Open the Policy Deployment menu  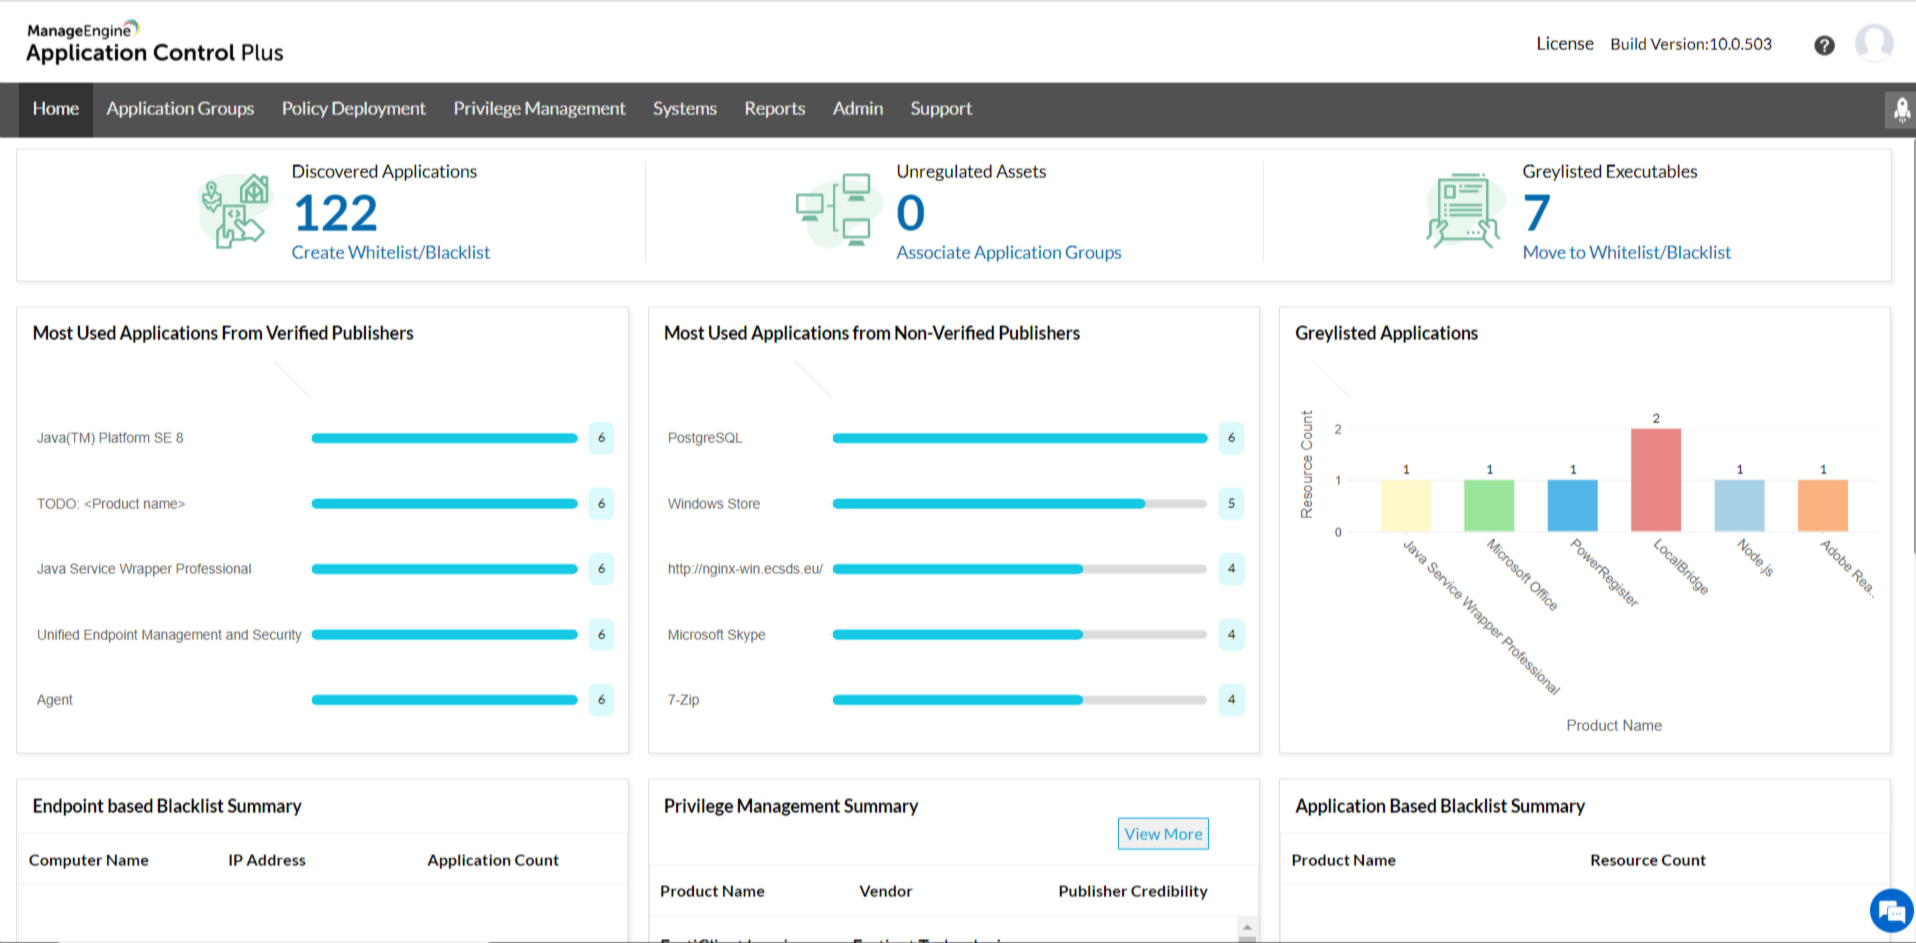point(353,109)
